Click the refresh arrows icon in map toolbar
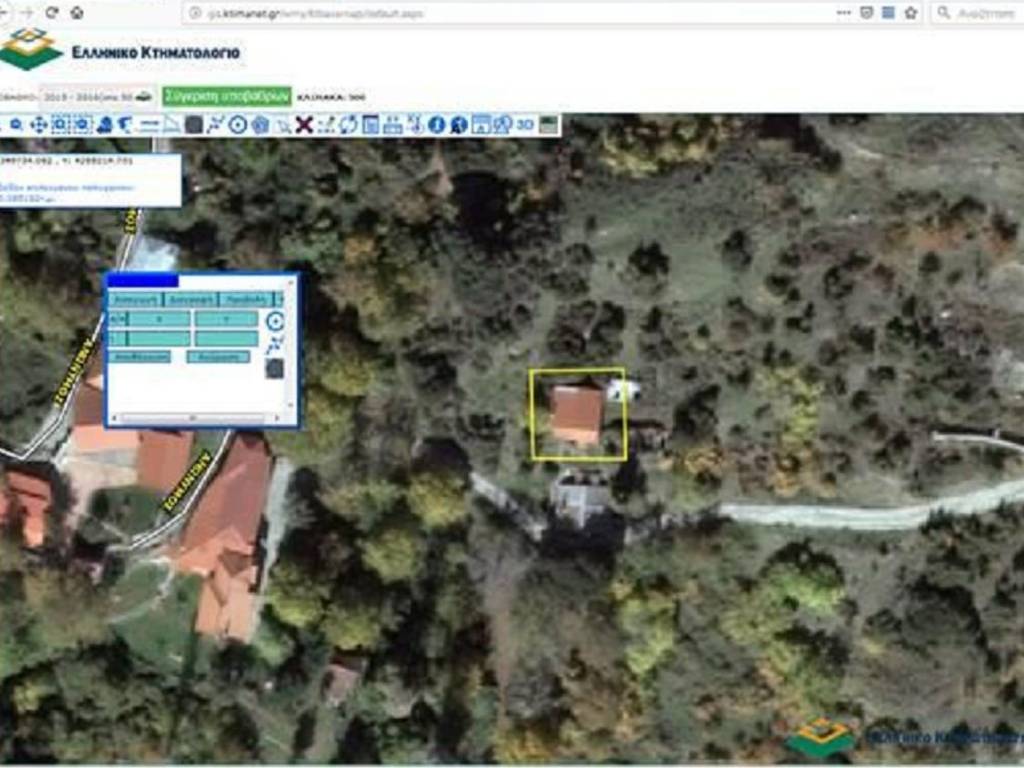This screenshot has width=1024, height=768. (x=348, y=125)
